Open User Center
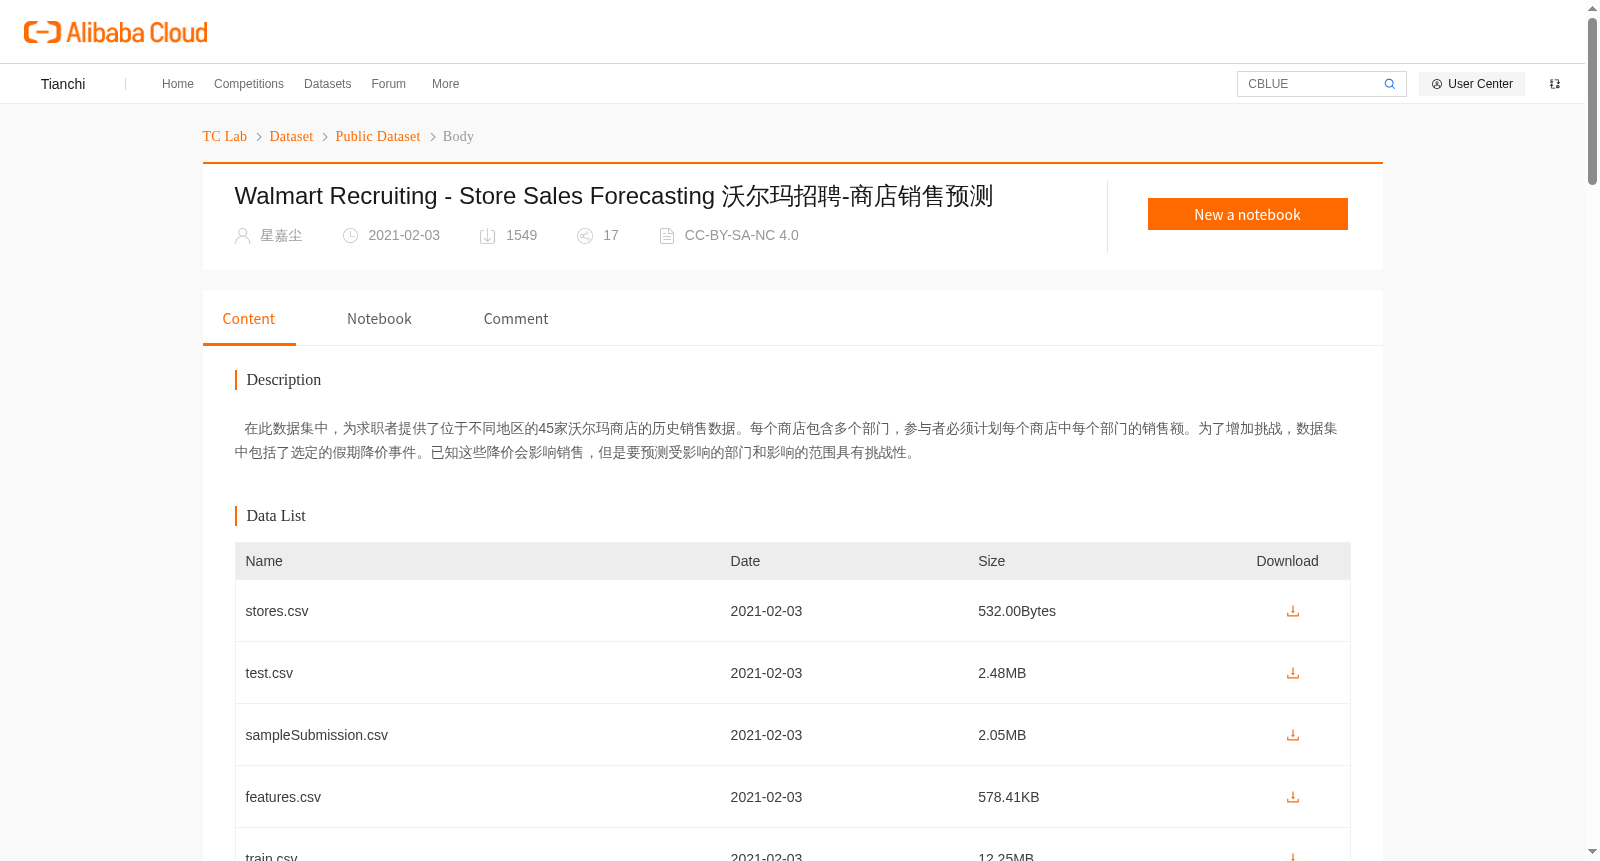This screenshot has height=861, width=1600. [1472, 84]
